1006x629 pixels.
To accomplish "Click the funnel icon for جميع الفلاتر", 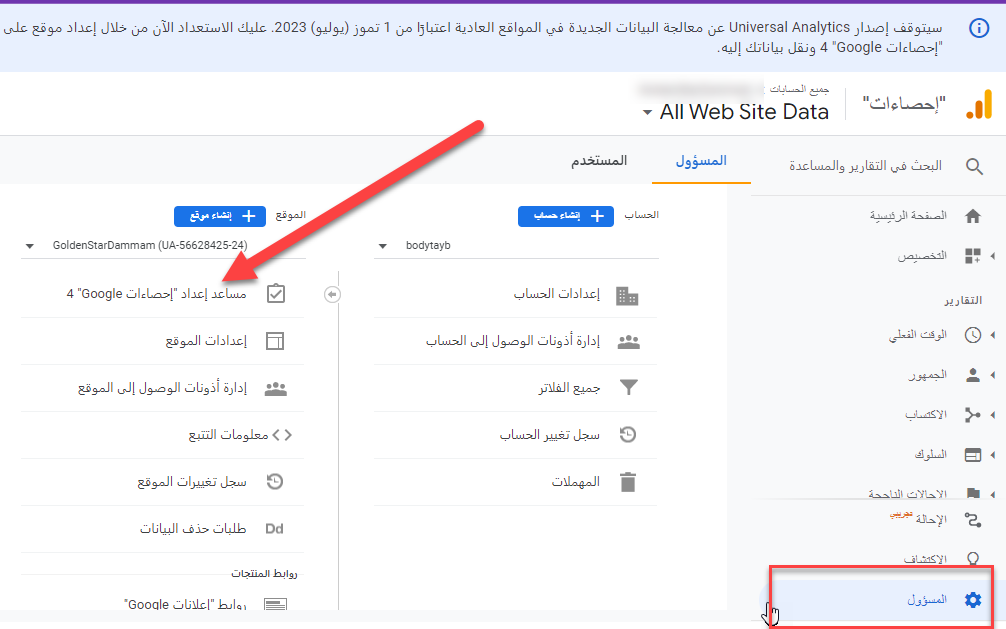I will point(629,387).
